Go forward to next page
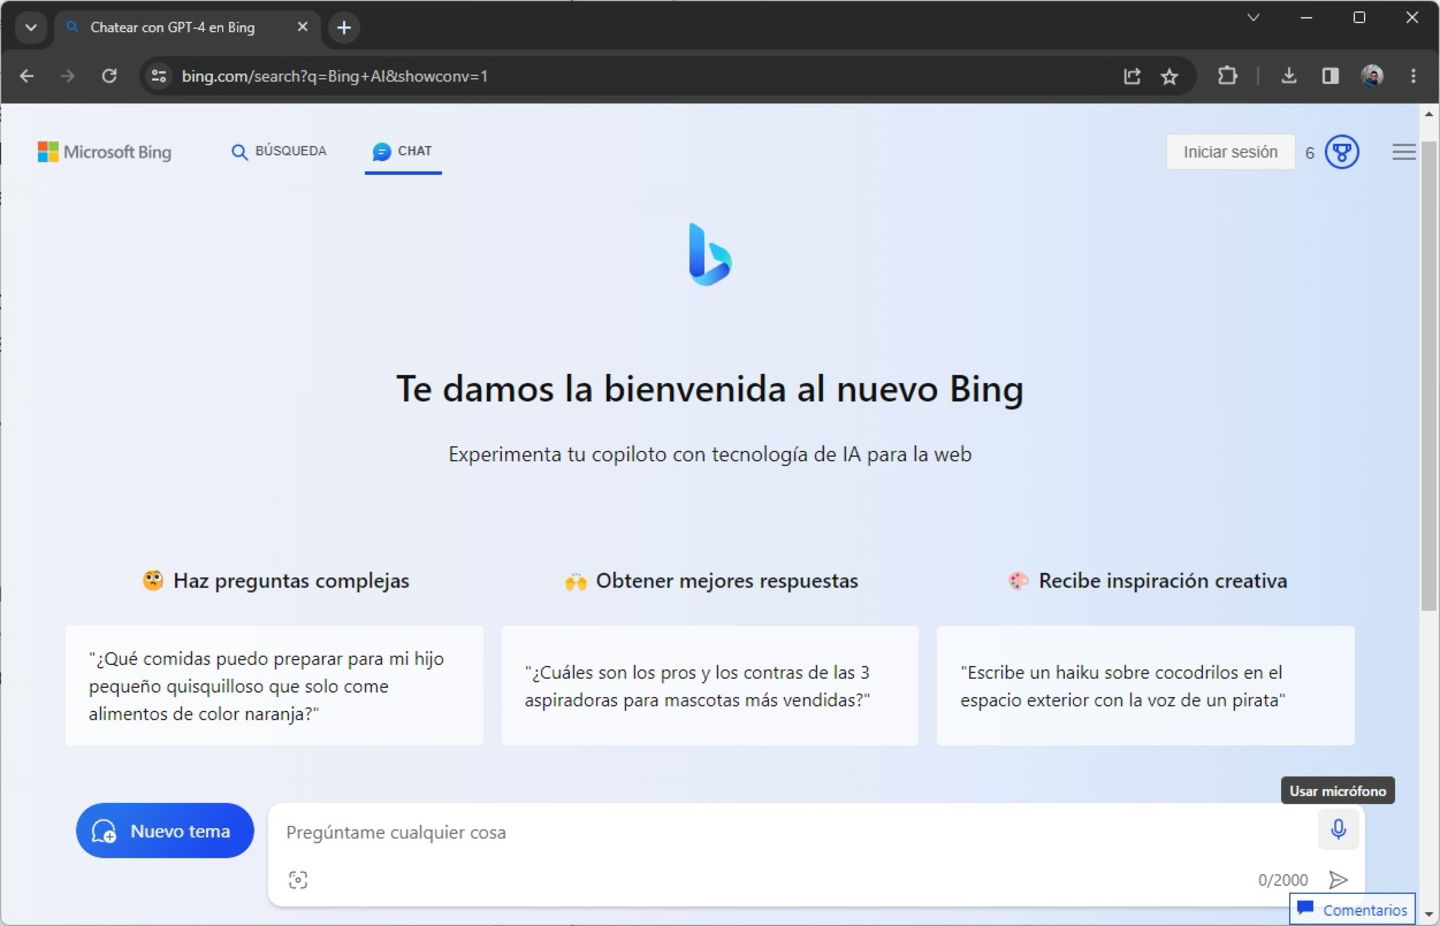The height and width of the screenshot is (926, 1440). point(67,76)
